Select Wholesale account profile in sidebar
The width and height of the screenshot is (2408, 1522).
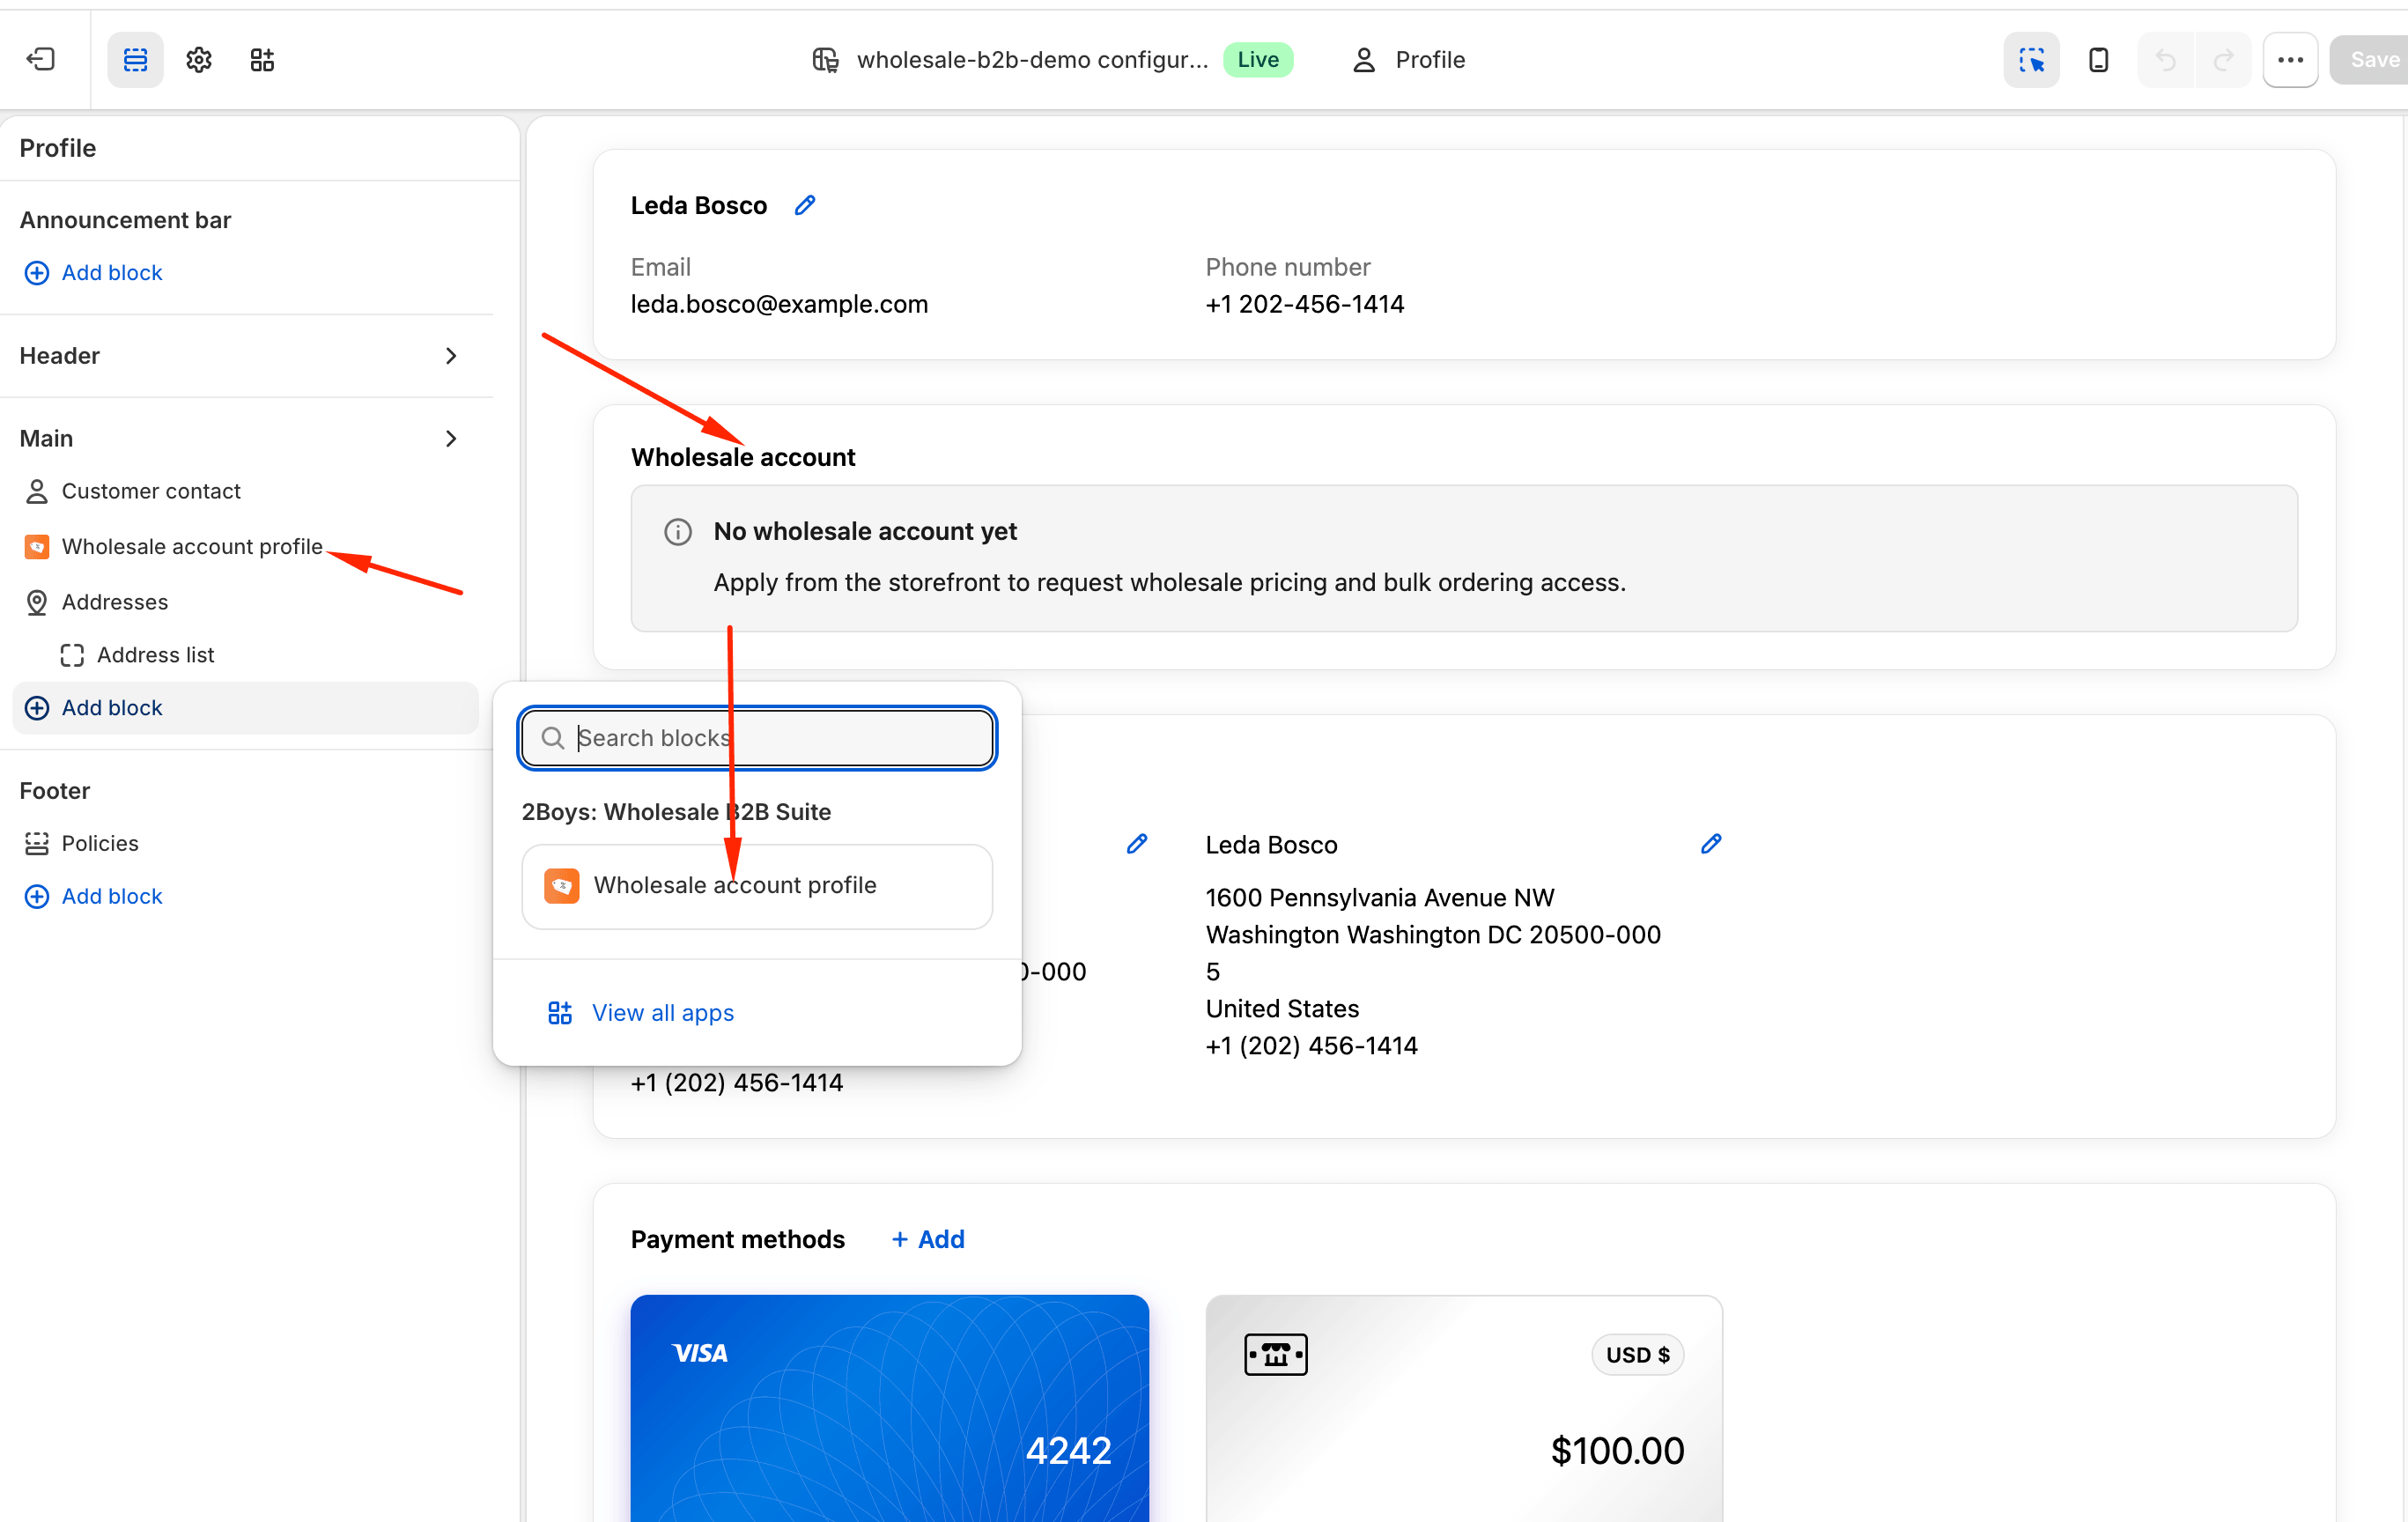point(192,546)
